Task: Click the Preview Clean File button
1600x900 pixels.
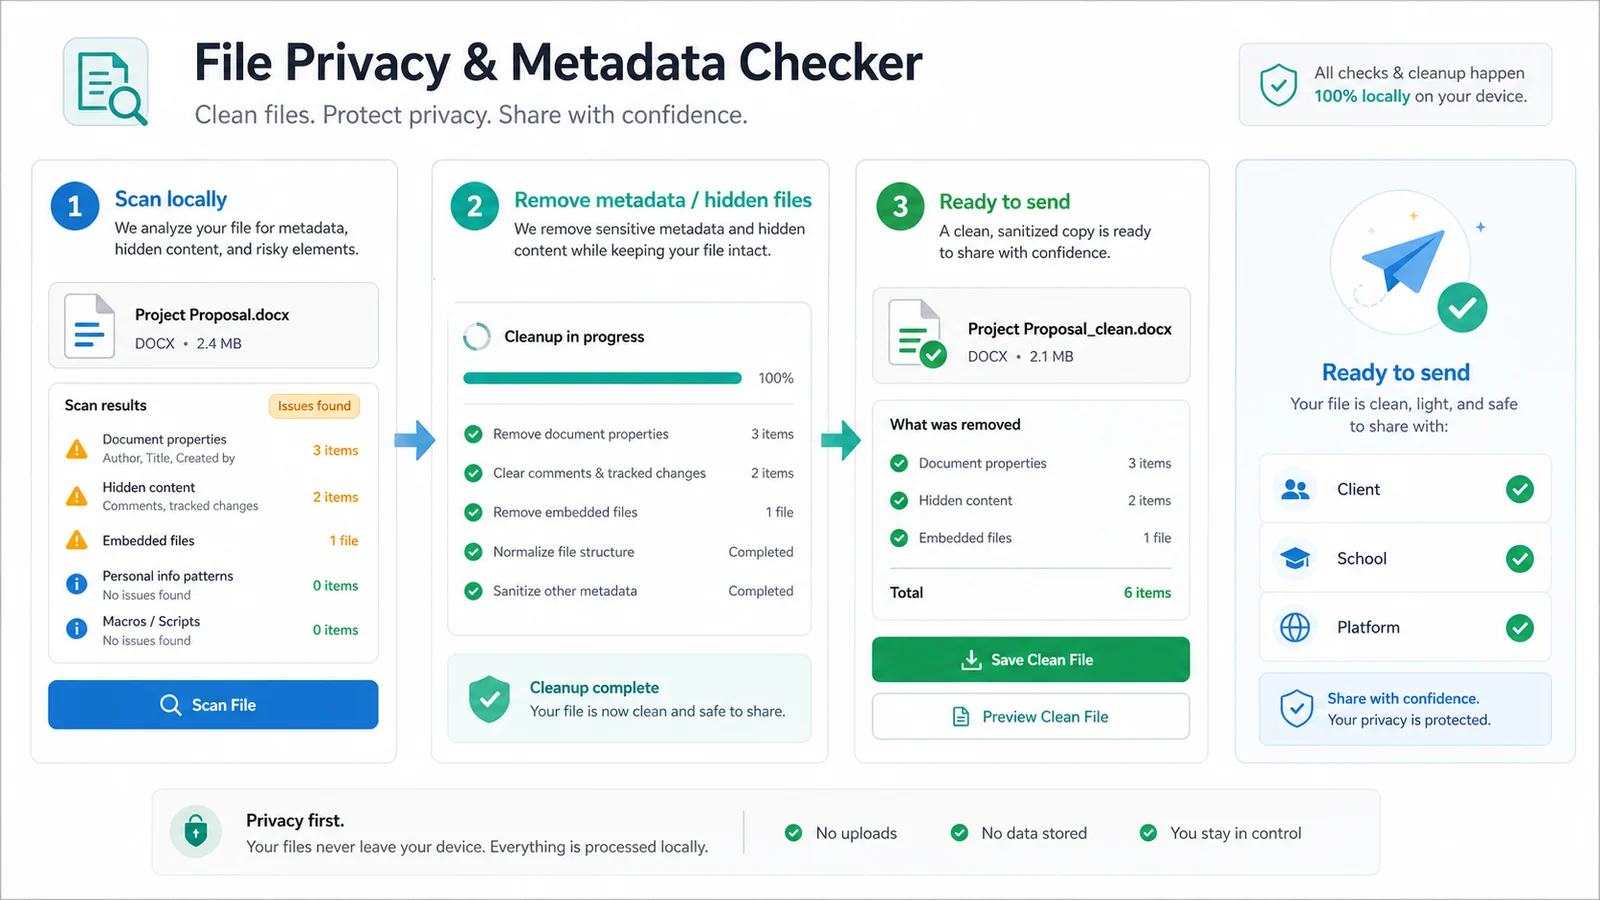Action: coord(1031,717)
